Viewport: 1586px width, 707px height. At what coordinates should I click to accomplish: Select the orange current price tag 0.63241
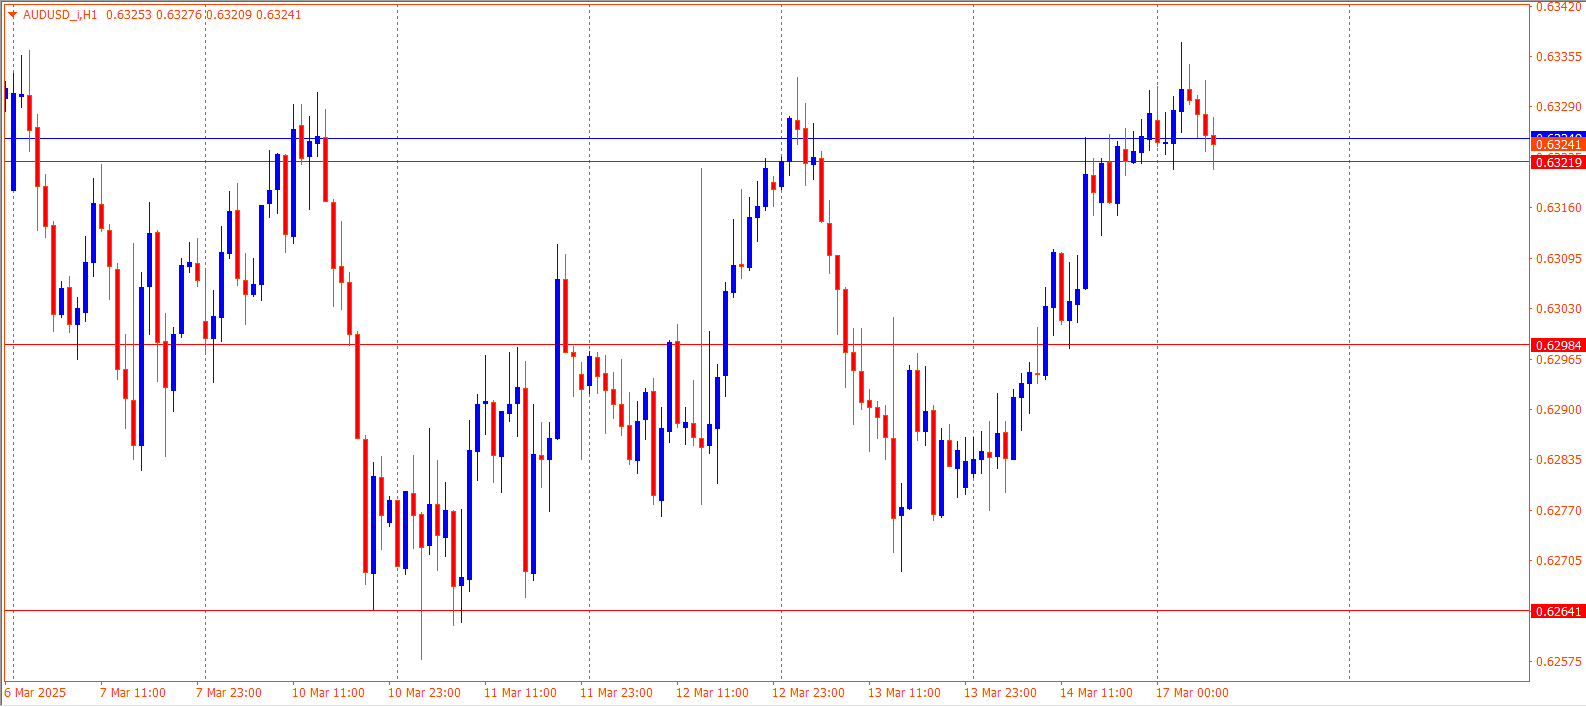point(1558,145)
